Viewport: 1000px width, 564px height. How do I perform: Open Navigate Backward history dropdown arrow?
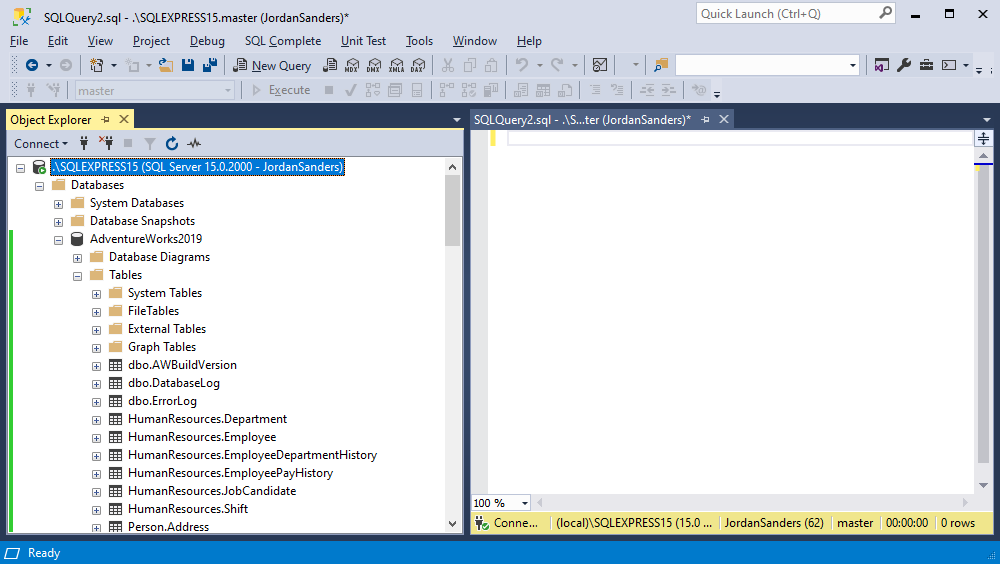(48, 65)
